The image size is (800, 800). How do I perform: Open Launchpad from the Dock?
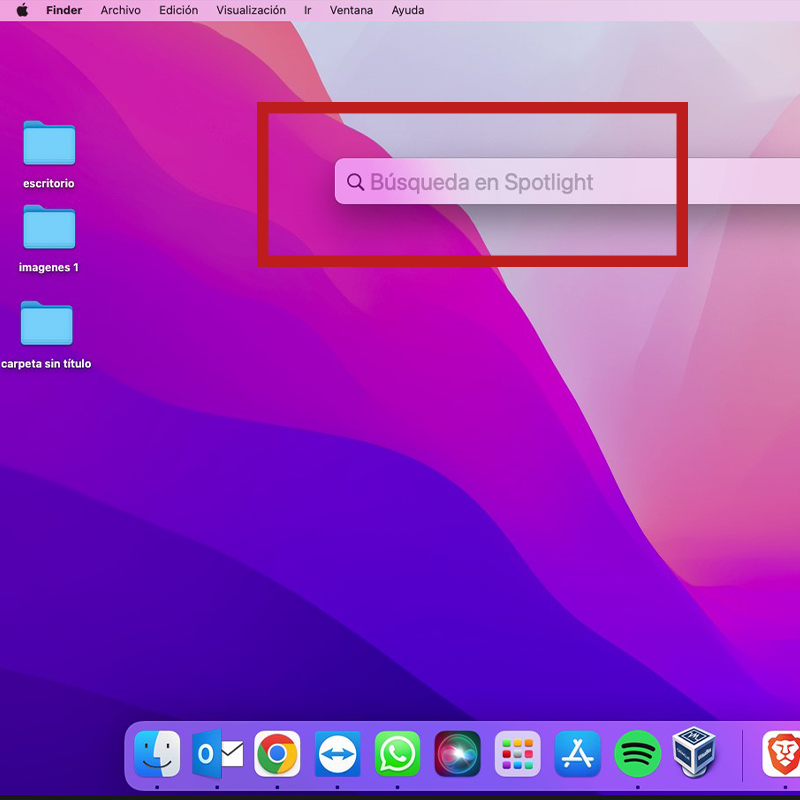click(x=517, y=754)
